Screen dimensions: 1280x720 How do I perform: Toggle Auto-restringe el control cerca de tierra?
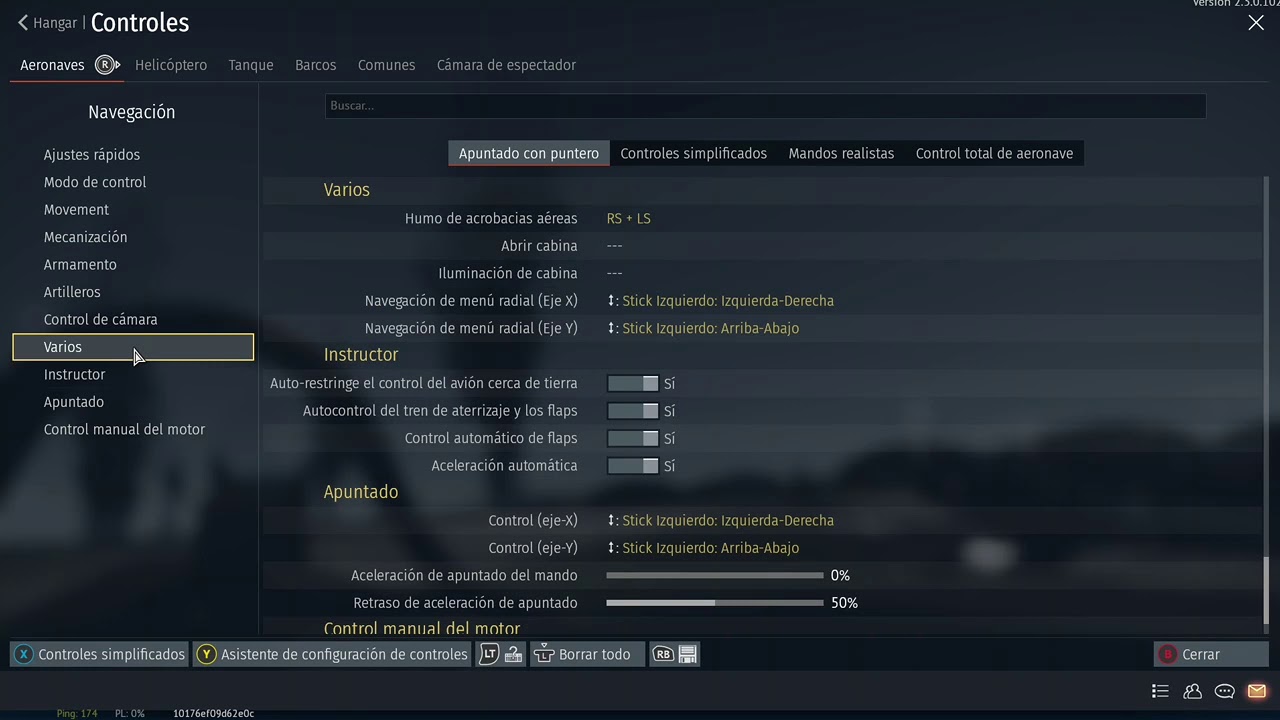coord(633,383)
